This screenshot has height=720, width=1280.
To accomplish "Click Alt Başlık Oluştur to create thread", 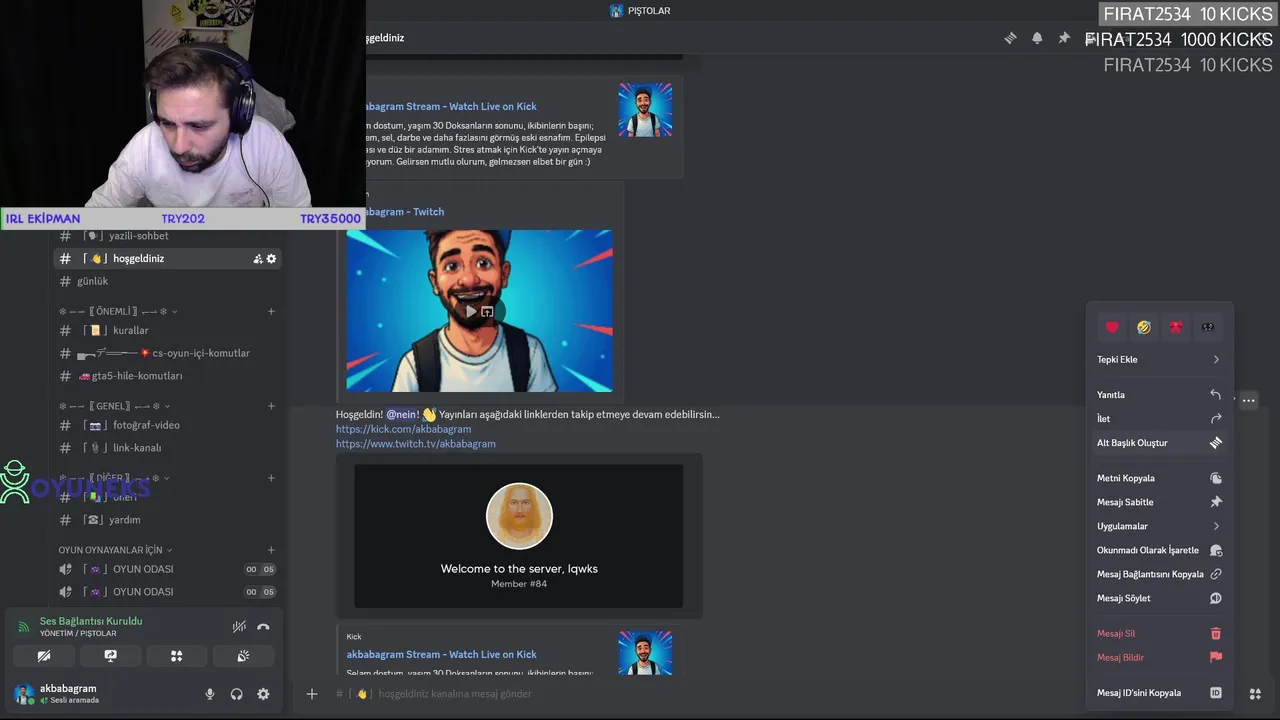I will (x=1159, y=443).
